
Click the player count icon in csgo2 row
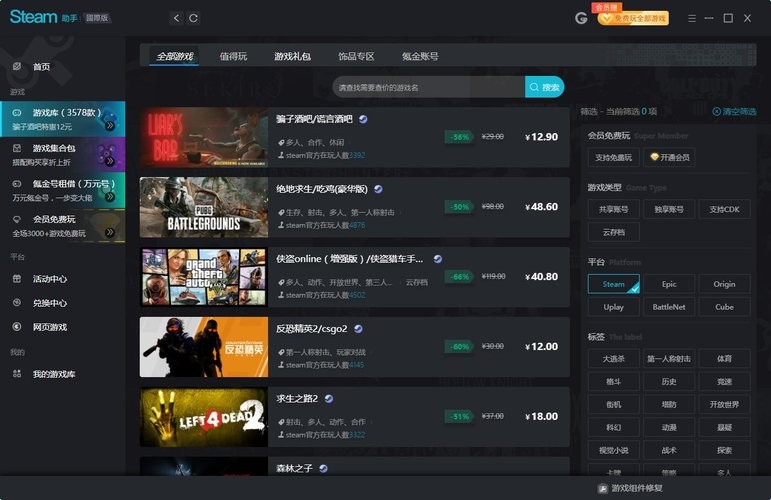coord(281,365)
